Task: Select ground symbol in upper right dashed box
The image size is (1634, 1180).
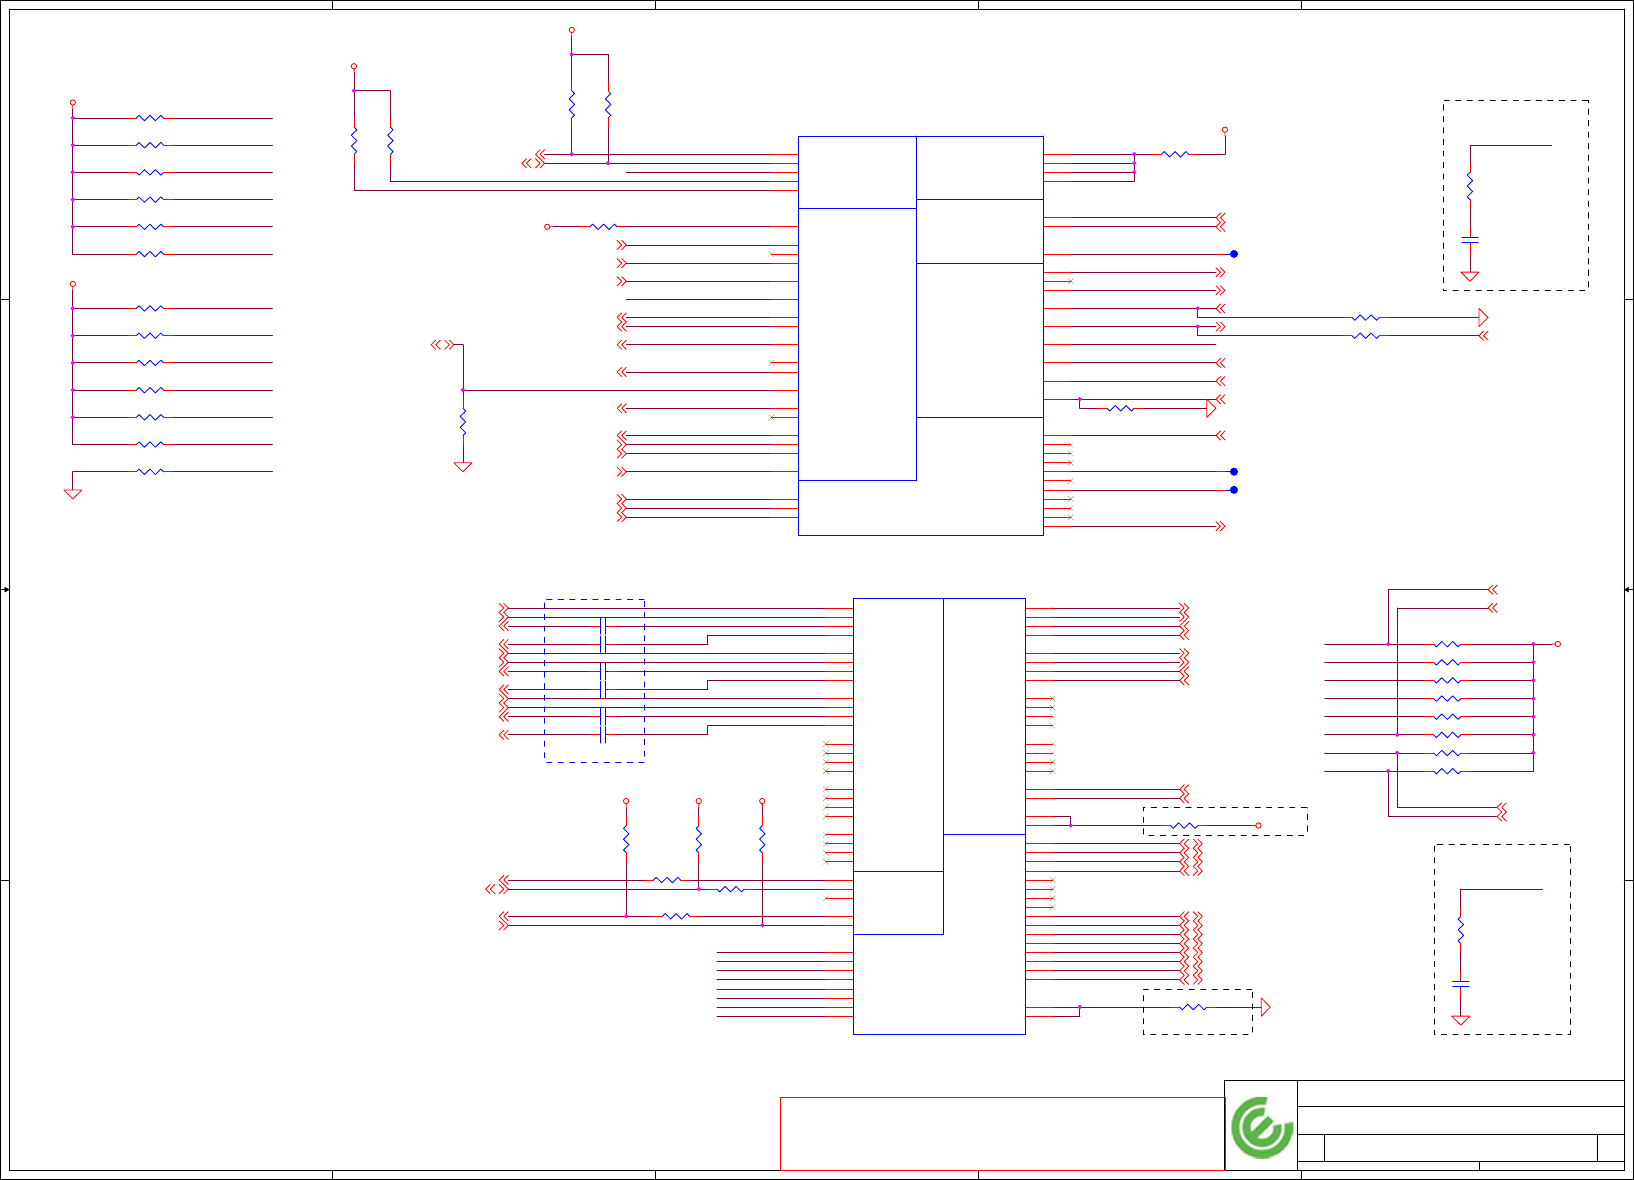Action: pyautogui.click(x=1470, y=276)
